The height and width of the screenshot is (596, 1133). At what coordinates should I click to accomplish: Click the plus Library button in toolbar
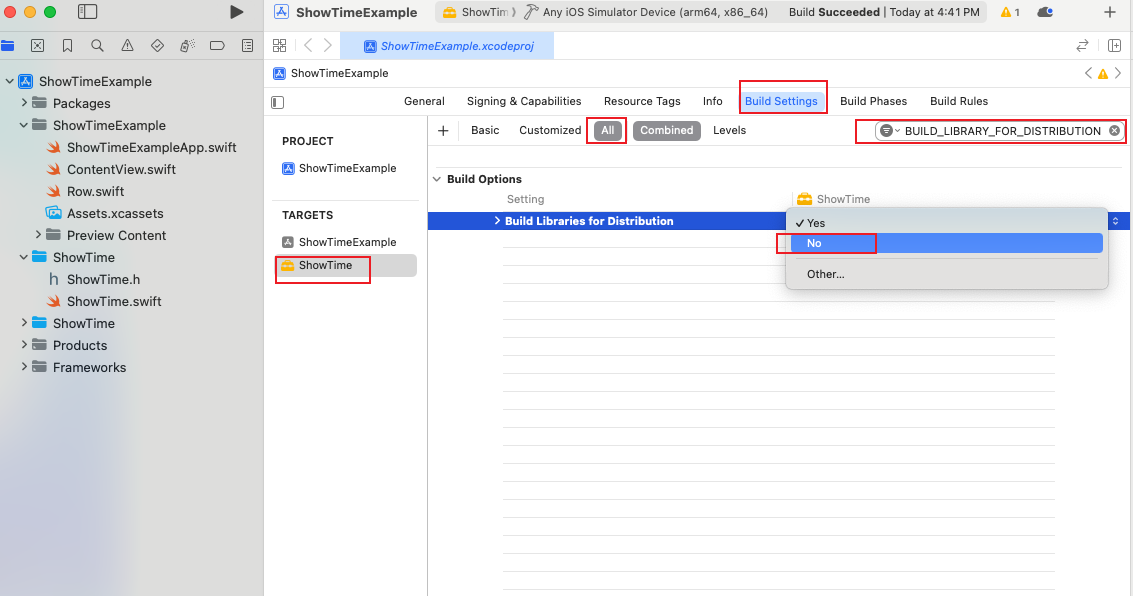point(1110,12)
